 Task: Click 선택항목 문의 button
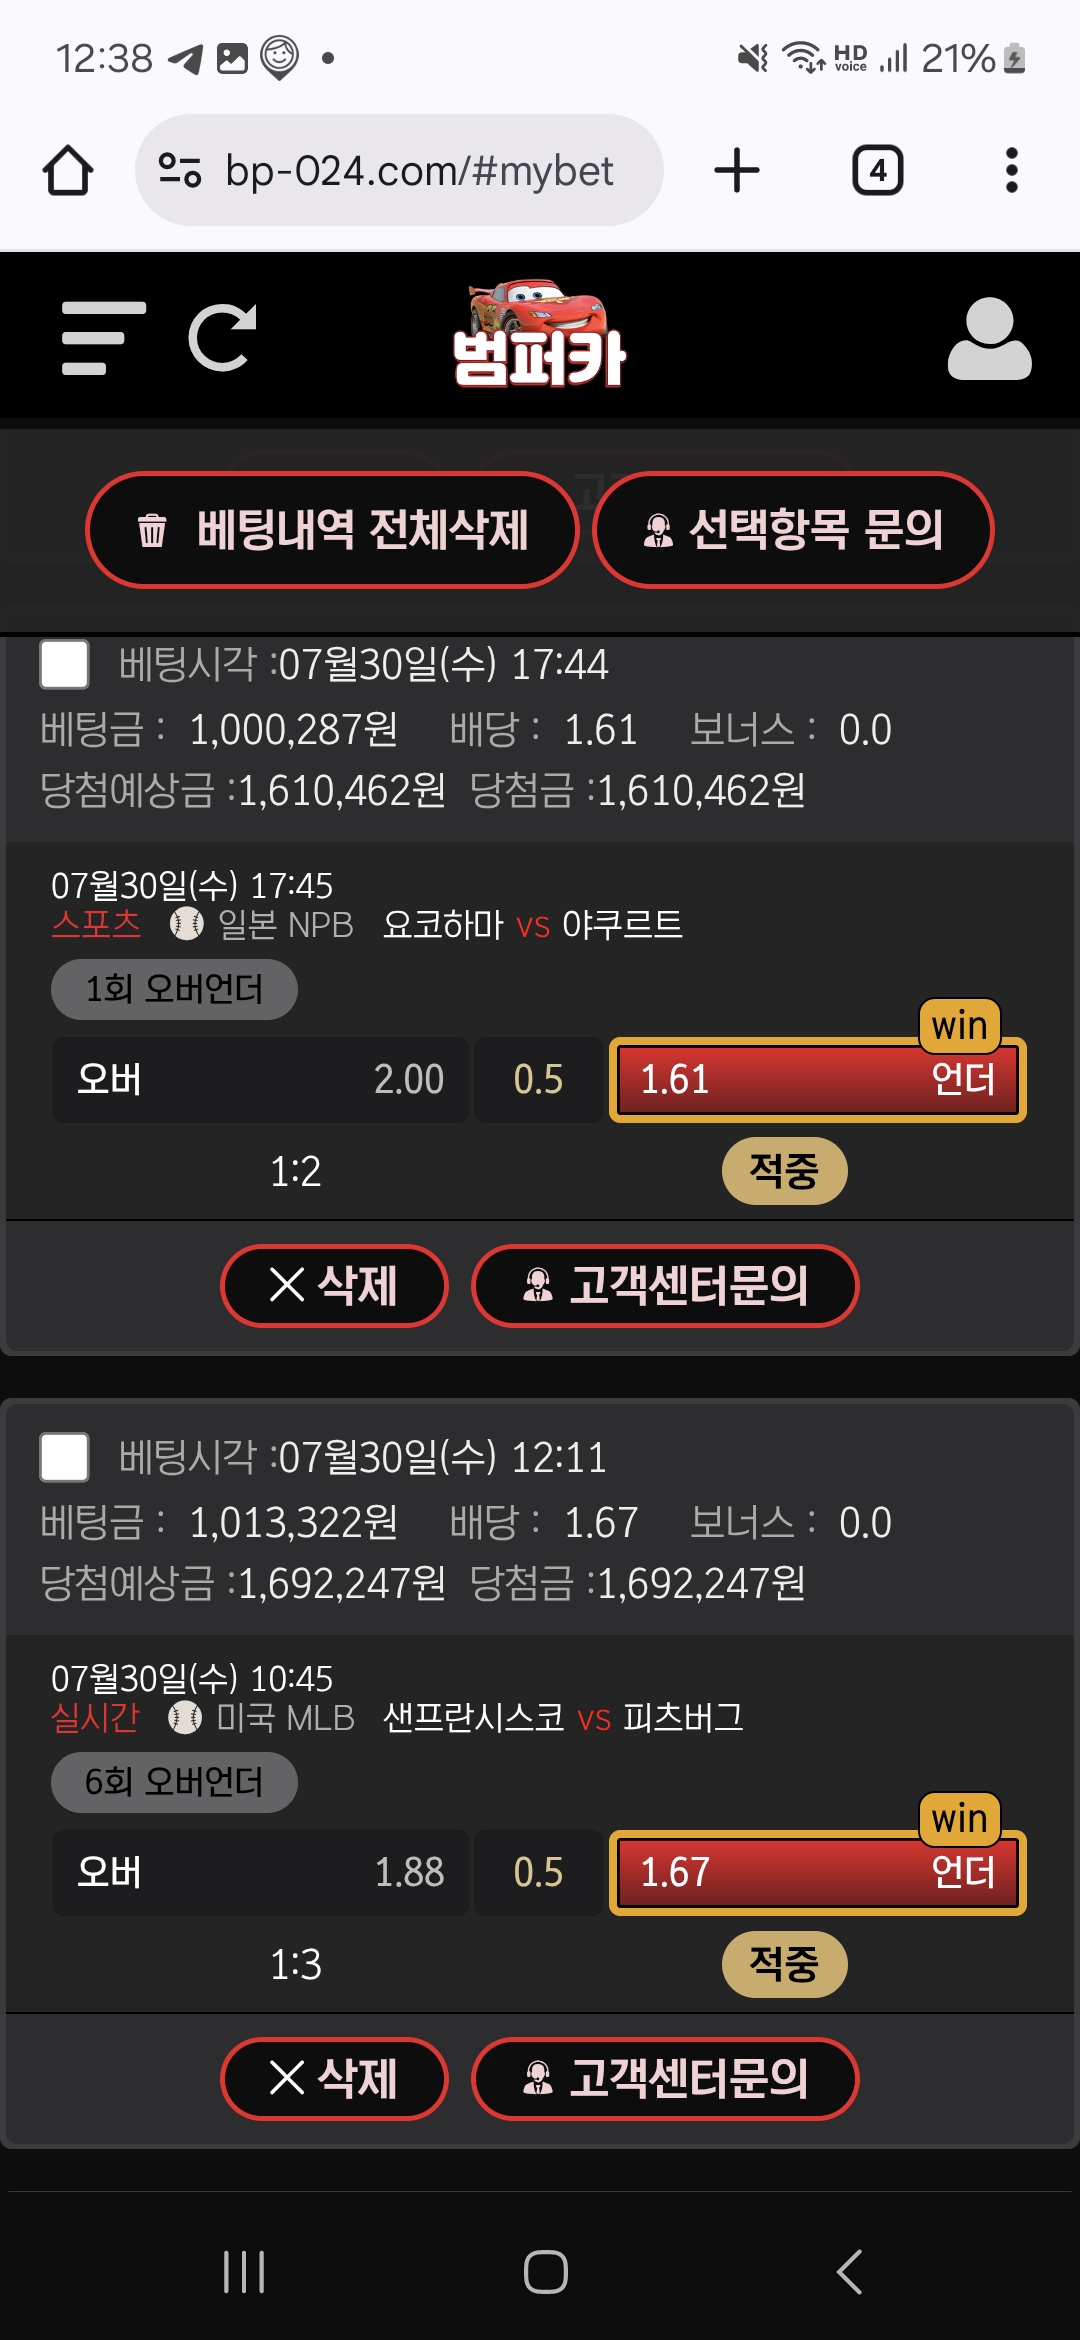point(793,530)
